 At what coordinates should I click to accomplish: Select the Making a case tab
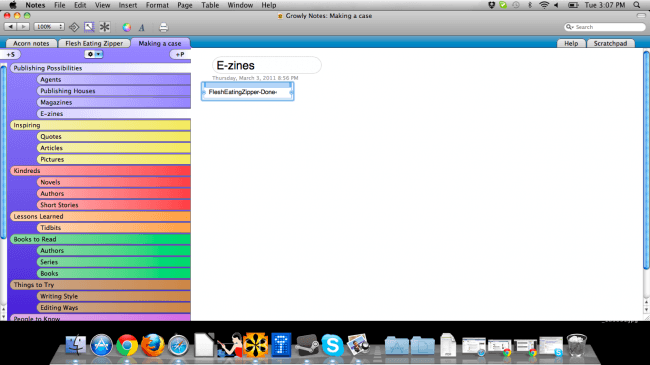coord(160,43)
